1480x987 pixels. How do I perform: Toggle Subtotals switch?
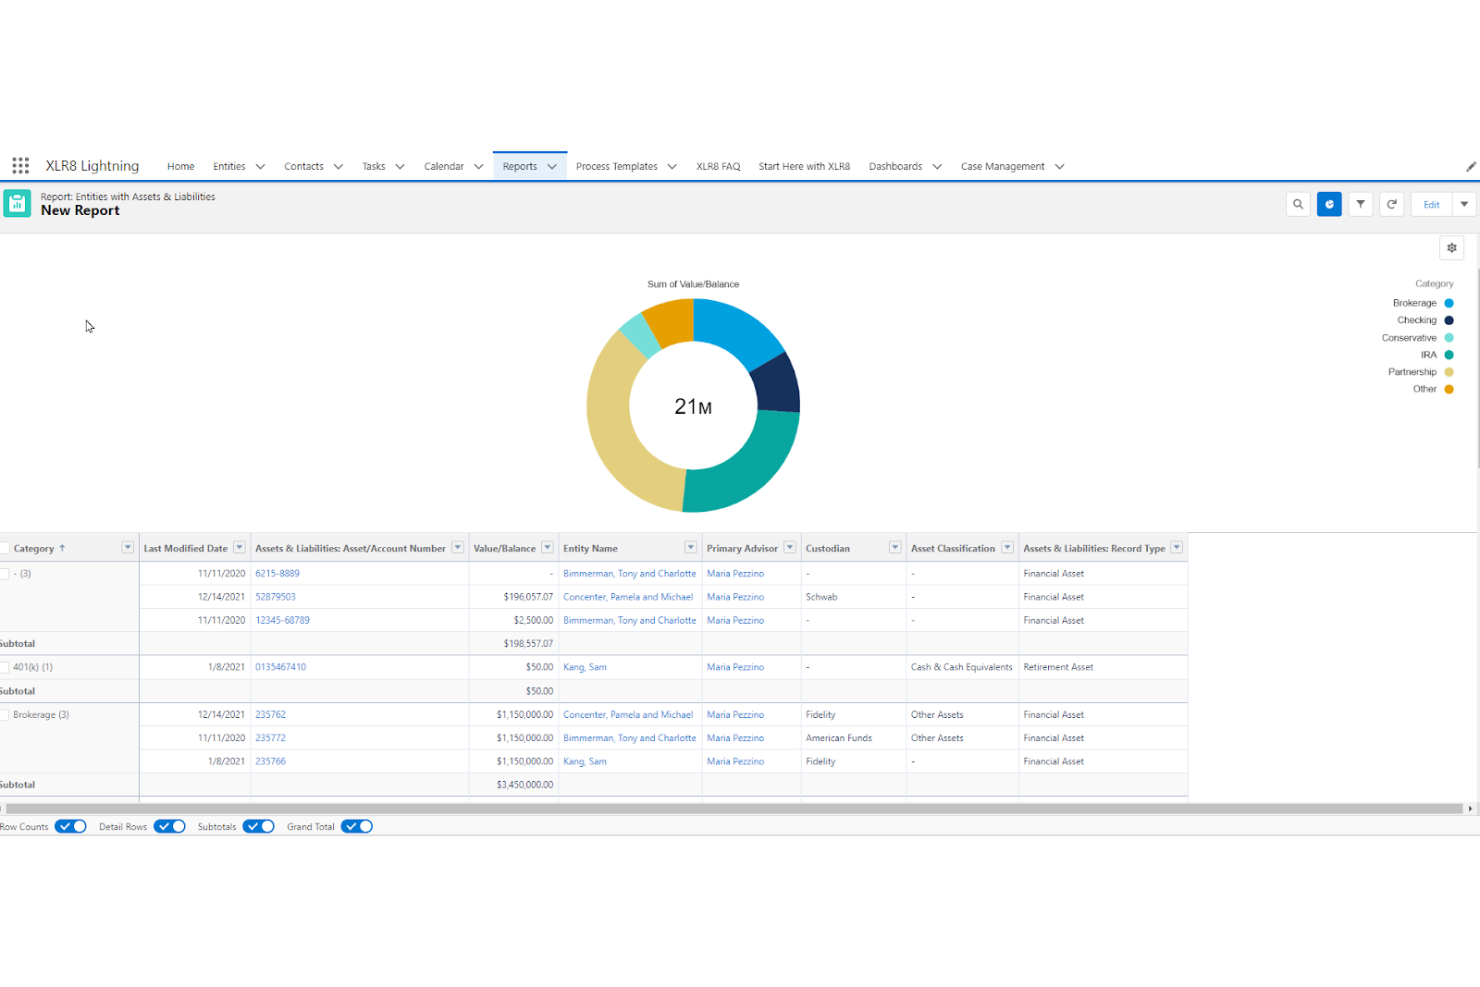pos(259,826)
